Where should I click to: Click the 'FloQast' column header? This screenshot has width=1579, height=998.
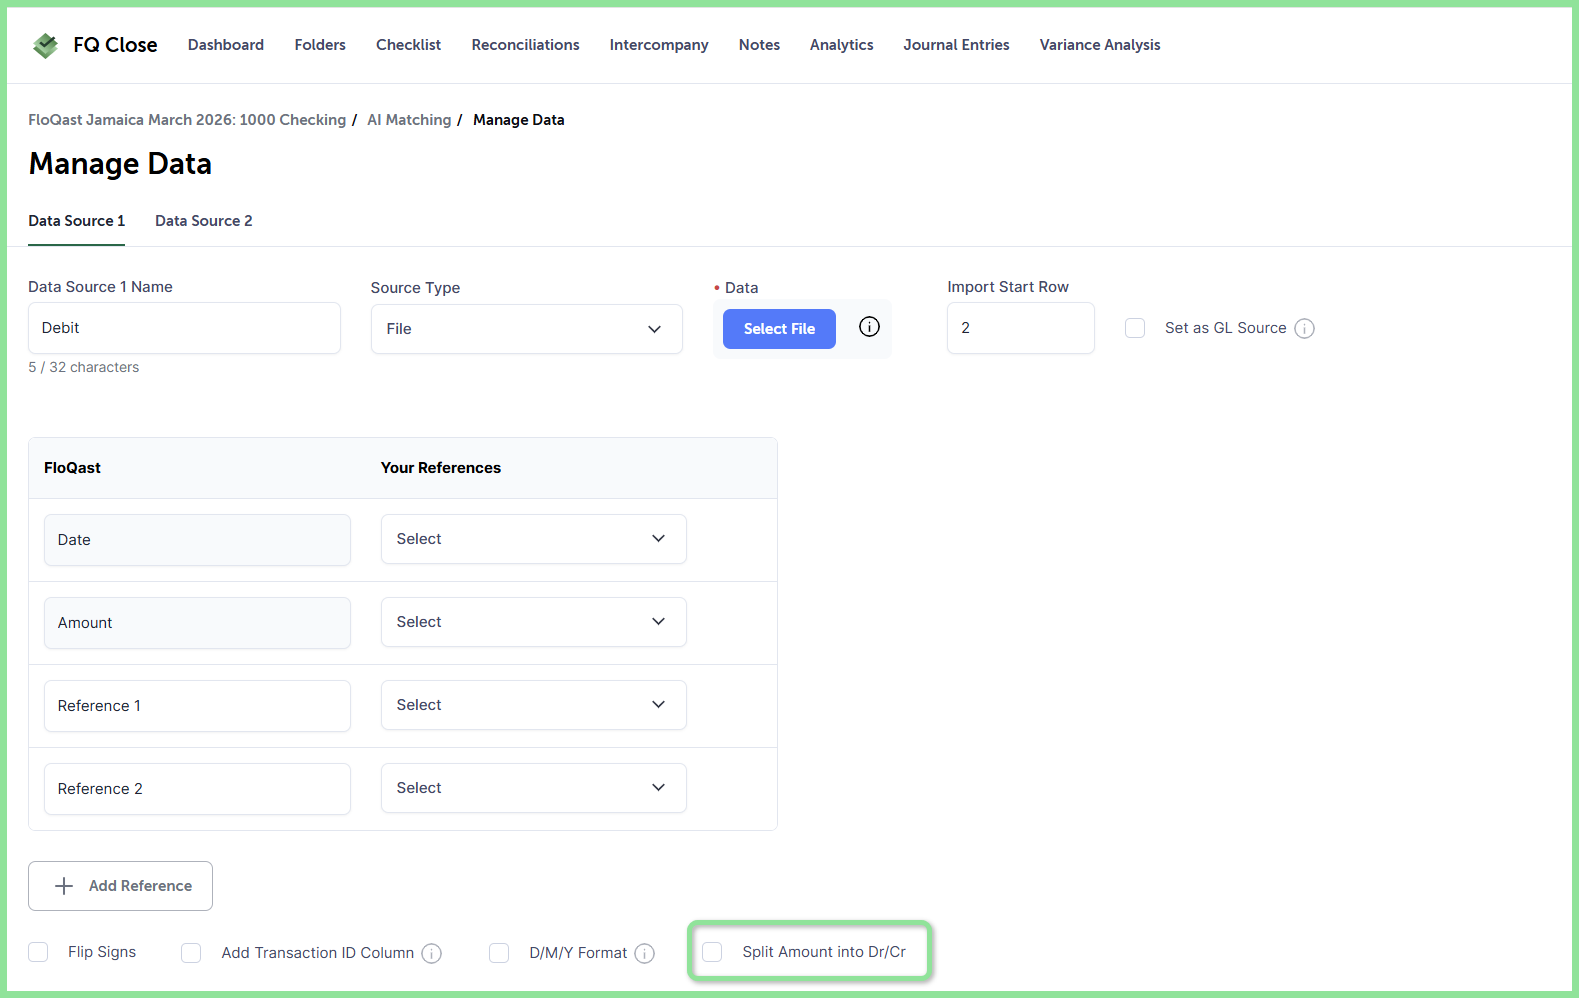coord(72,468)
